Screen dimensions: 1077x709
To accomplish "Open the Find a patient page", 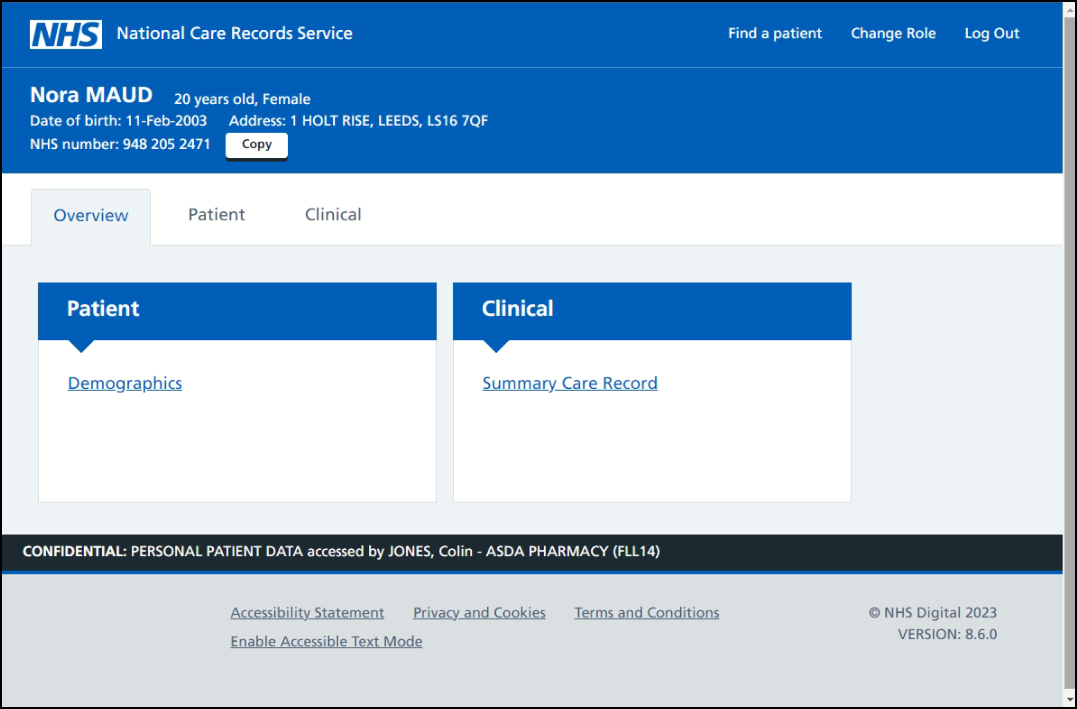I will pyautogui.click(x=774, y=34).
